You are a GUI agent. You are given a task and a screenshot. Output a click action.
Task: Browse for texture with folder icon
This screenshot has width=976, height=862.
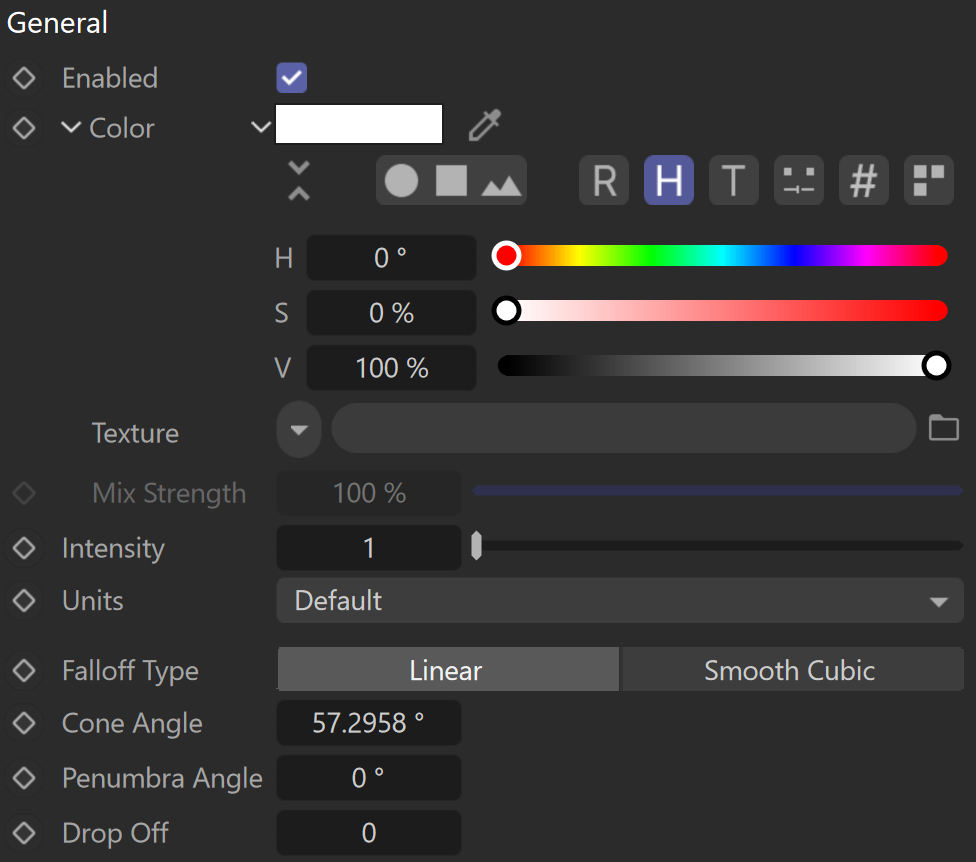pos(944,428)
